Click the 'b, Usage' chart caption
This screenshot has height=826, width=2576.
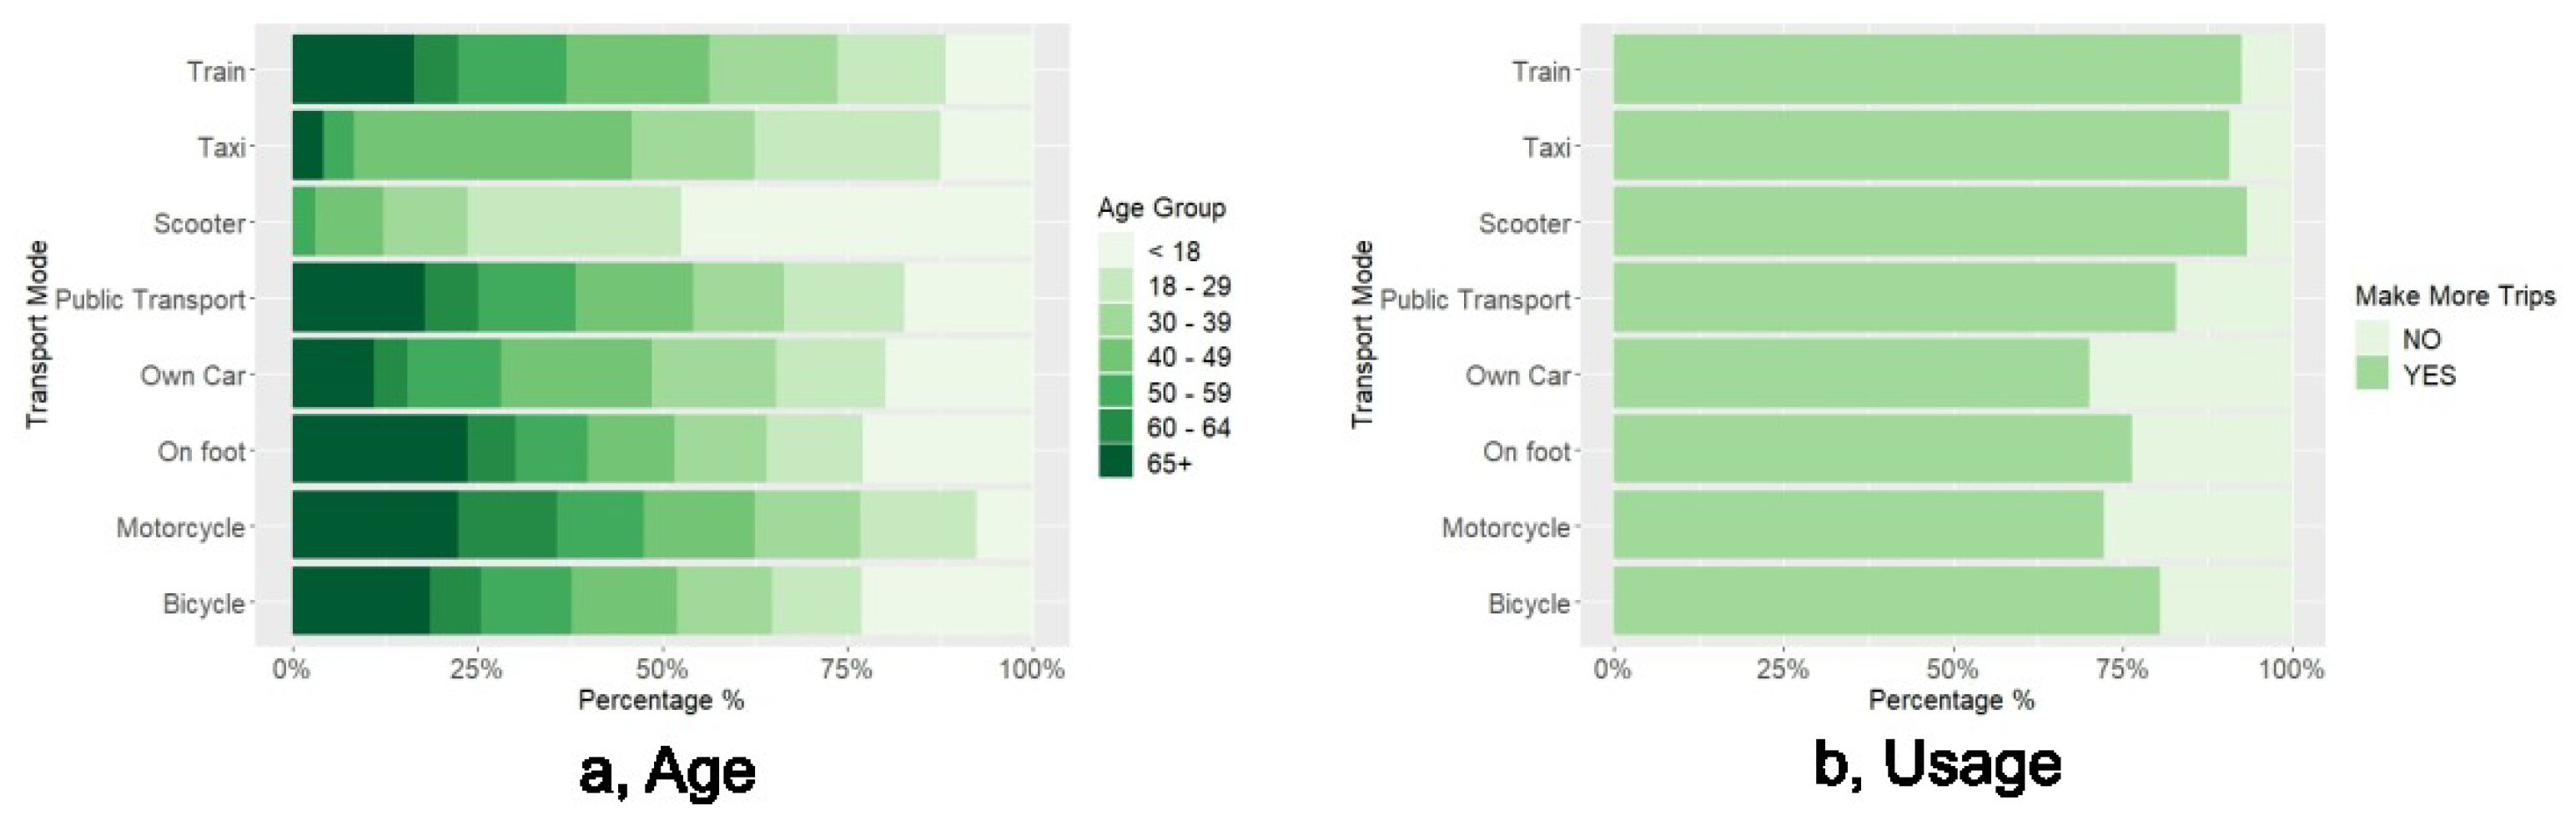pos(1937,765)
